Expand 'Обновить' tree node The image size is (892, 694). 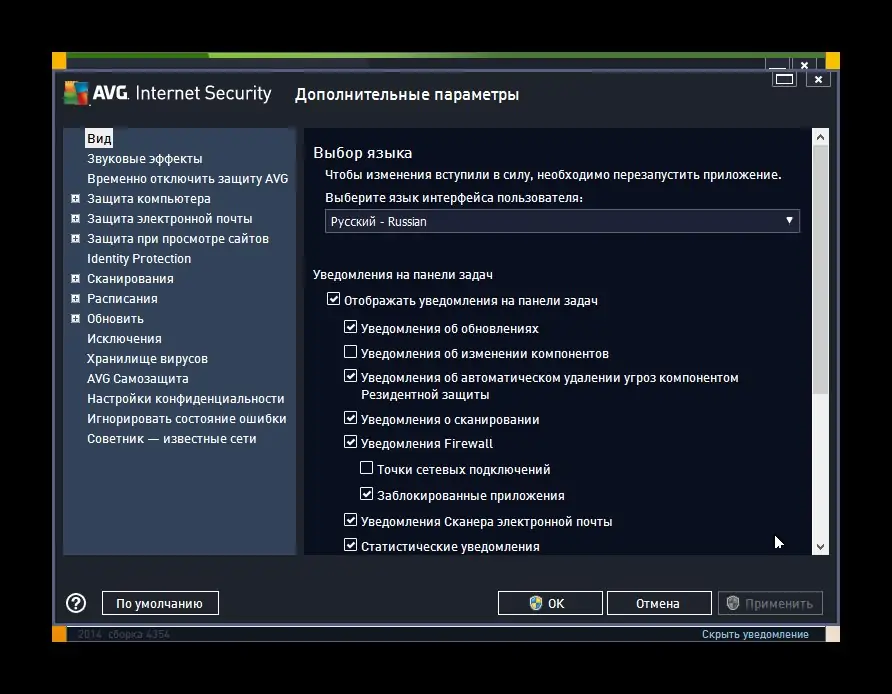point(76,319)
